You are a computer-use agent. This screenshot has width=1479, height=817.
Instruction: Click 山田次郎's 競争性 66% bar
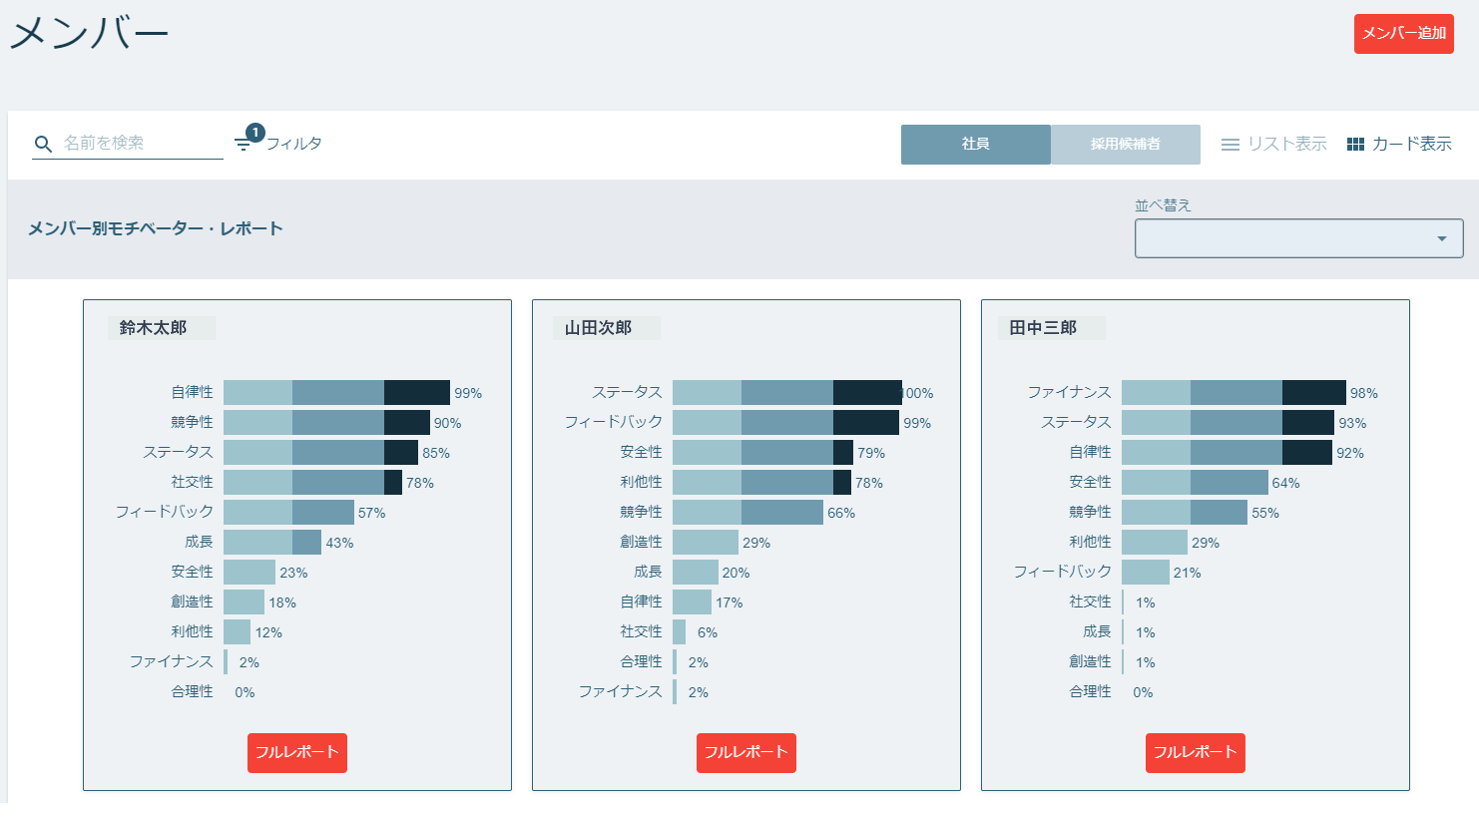click(x=747, y=512)
